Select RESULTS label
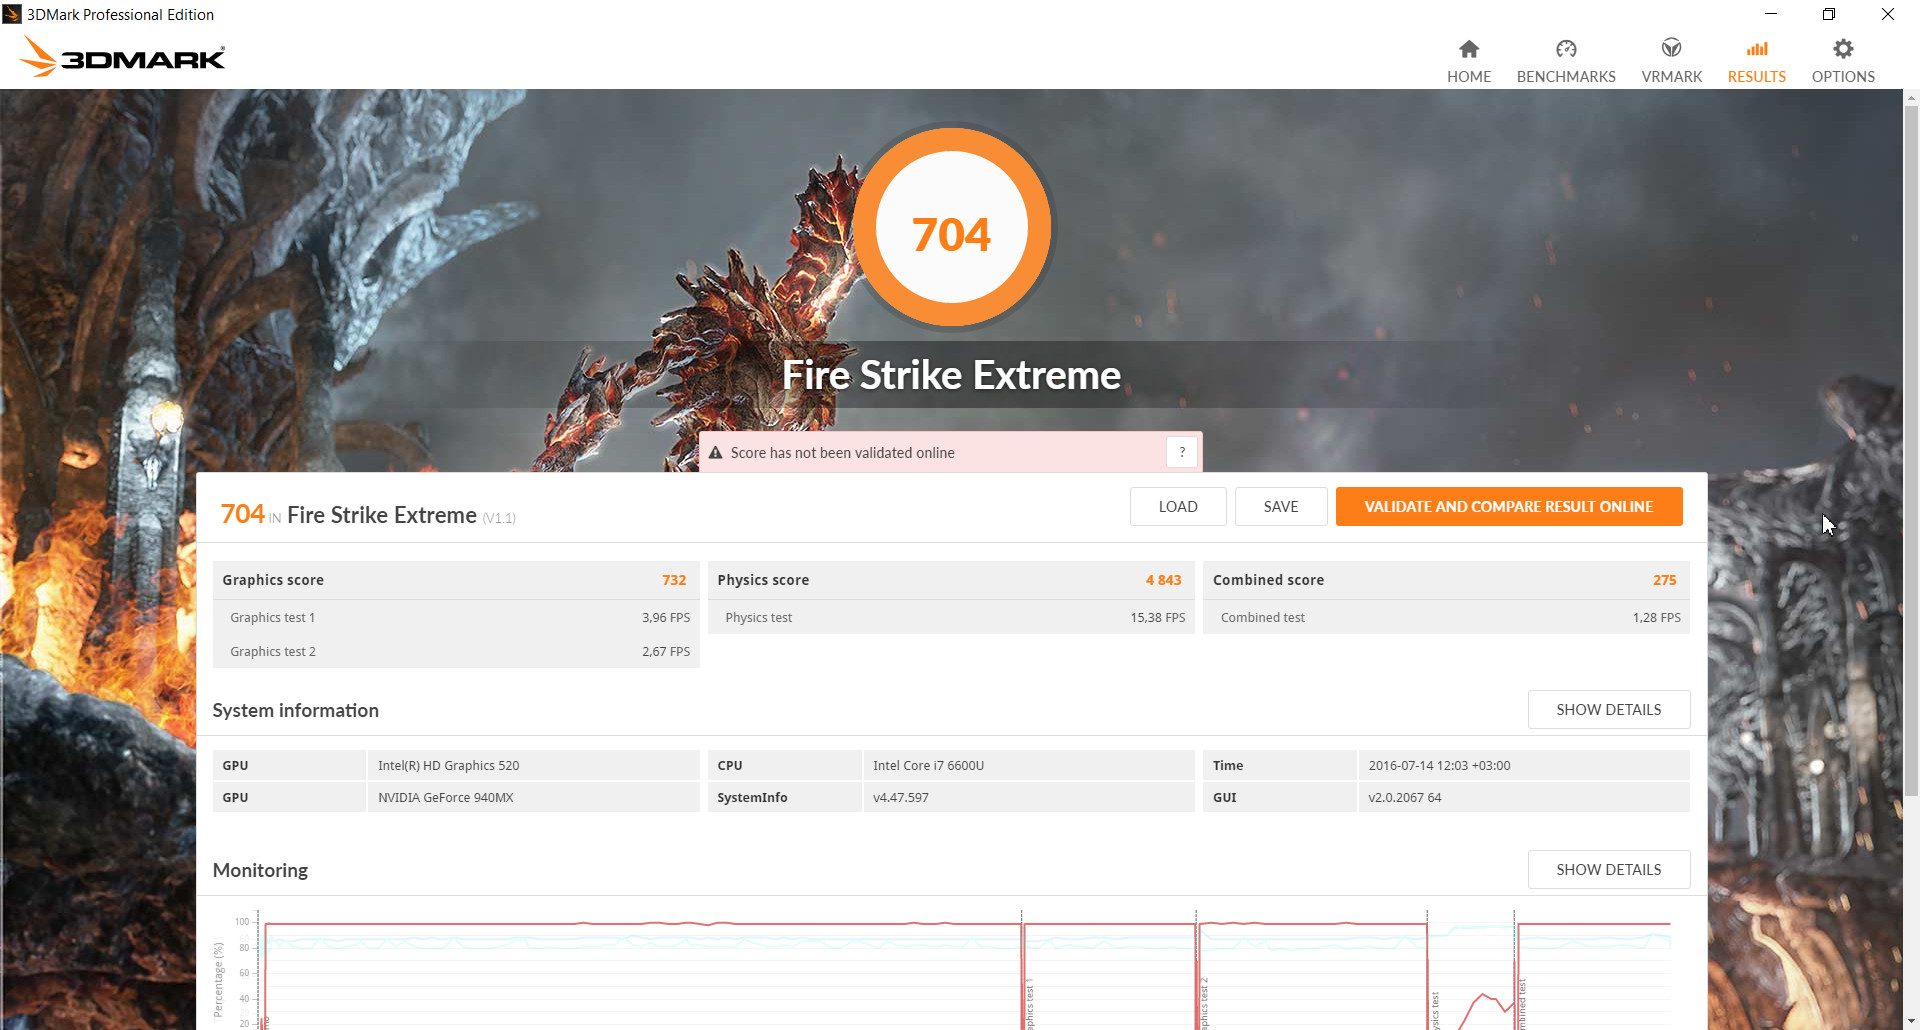This screenshot has height=1030, width=1920. pyautogui.click(x=1757, y=77)
